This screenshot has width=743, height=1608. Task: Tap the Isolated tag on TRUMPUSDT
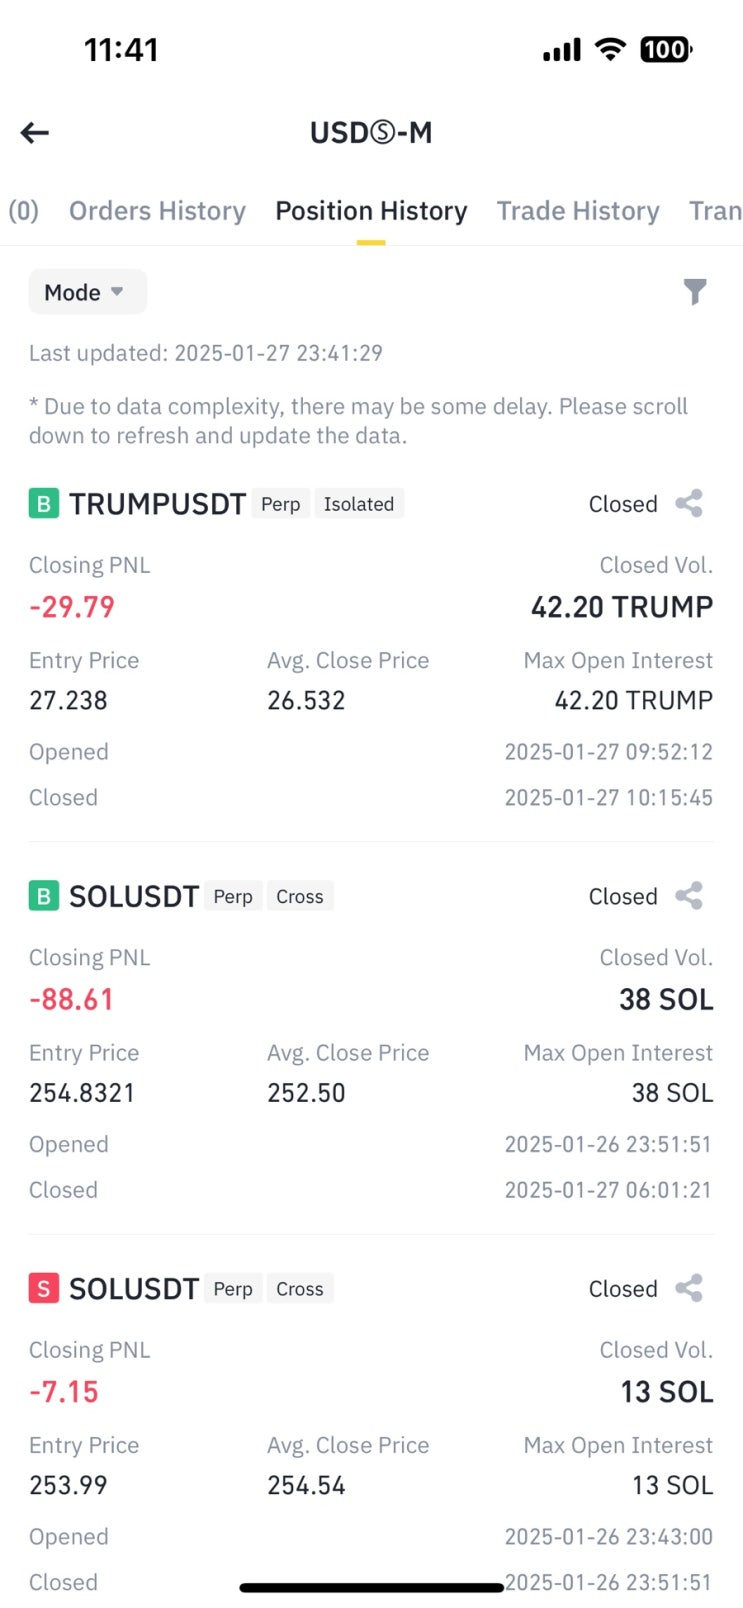tap(358, 504)
